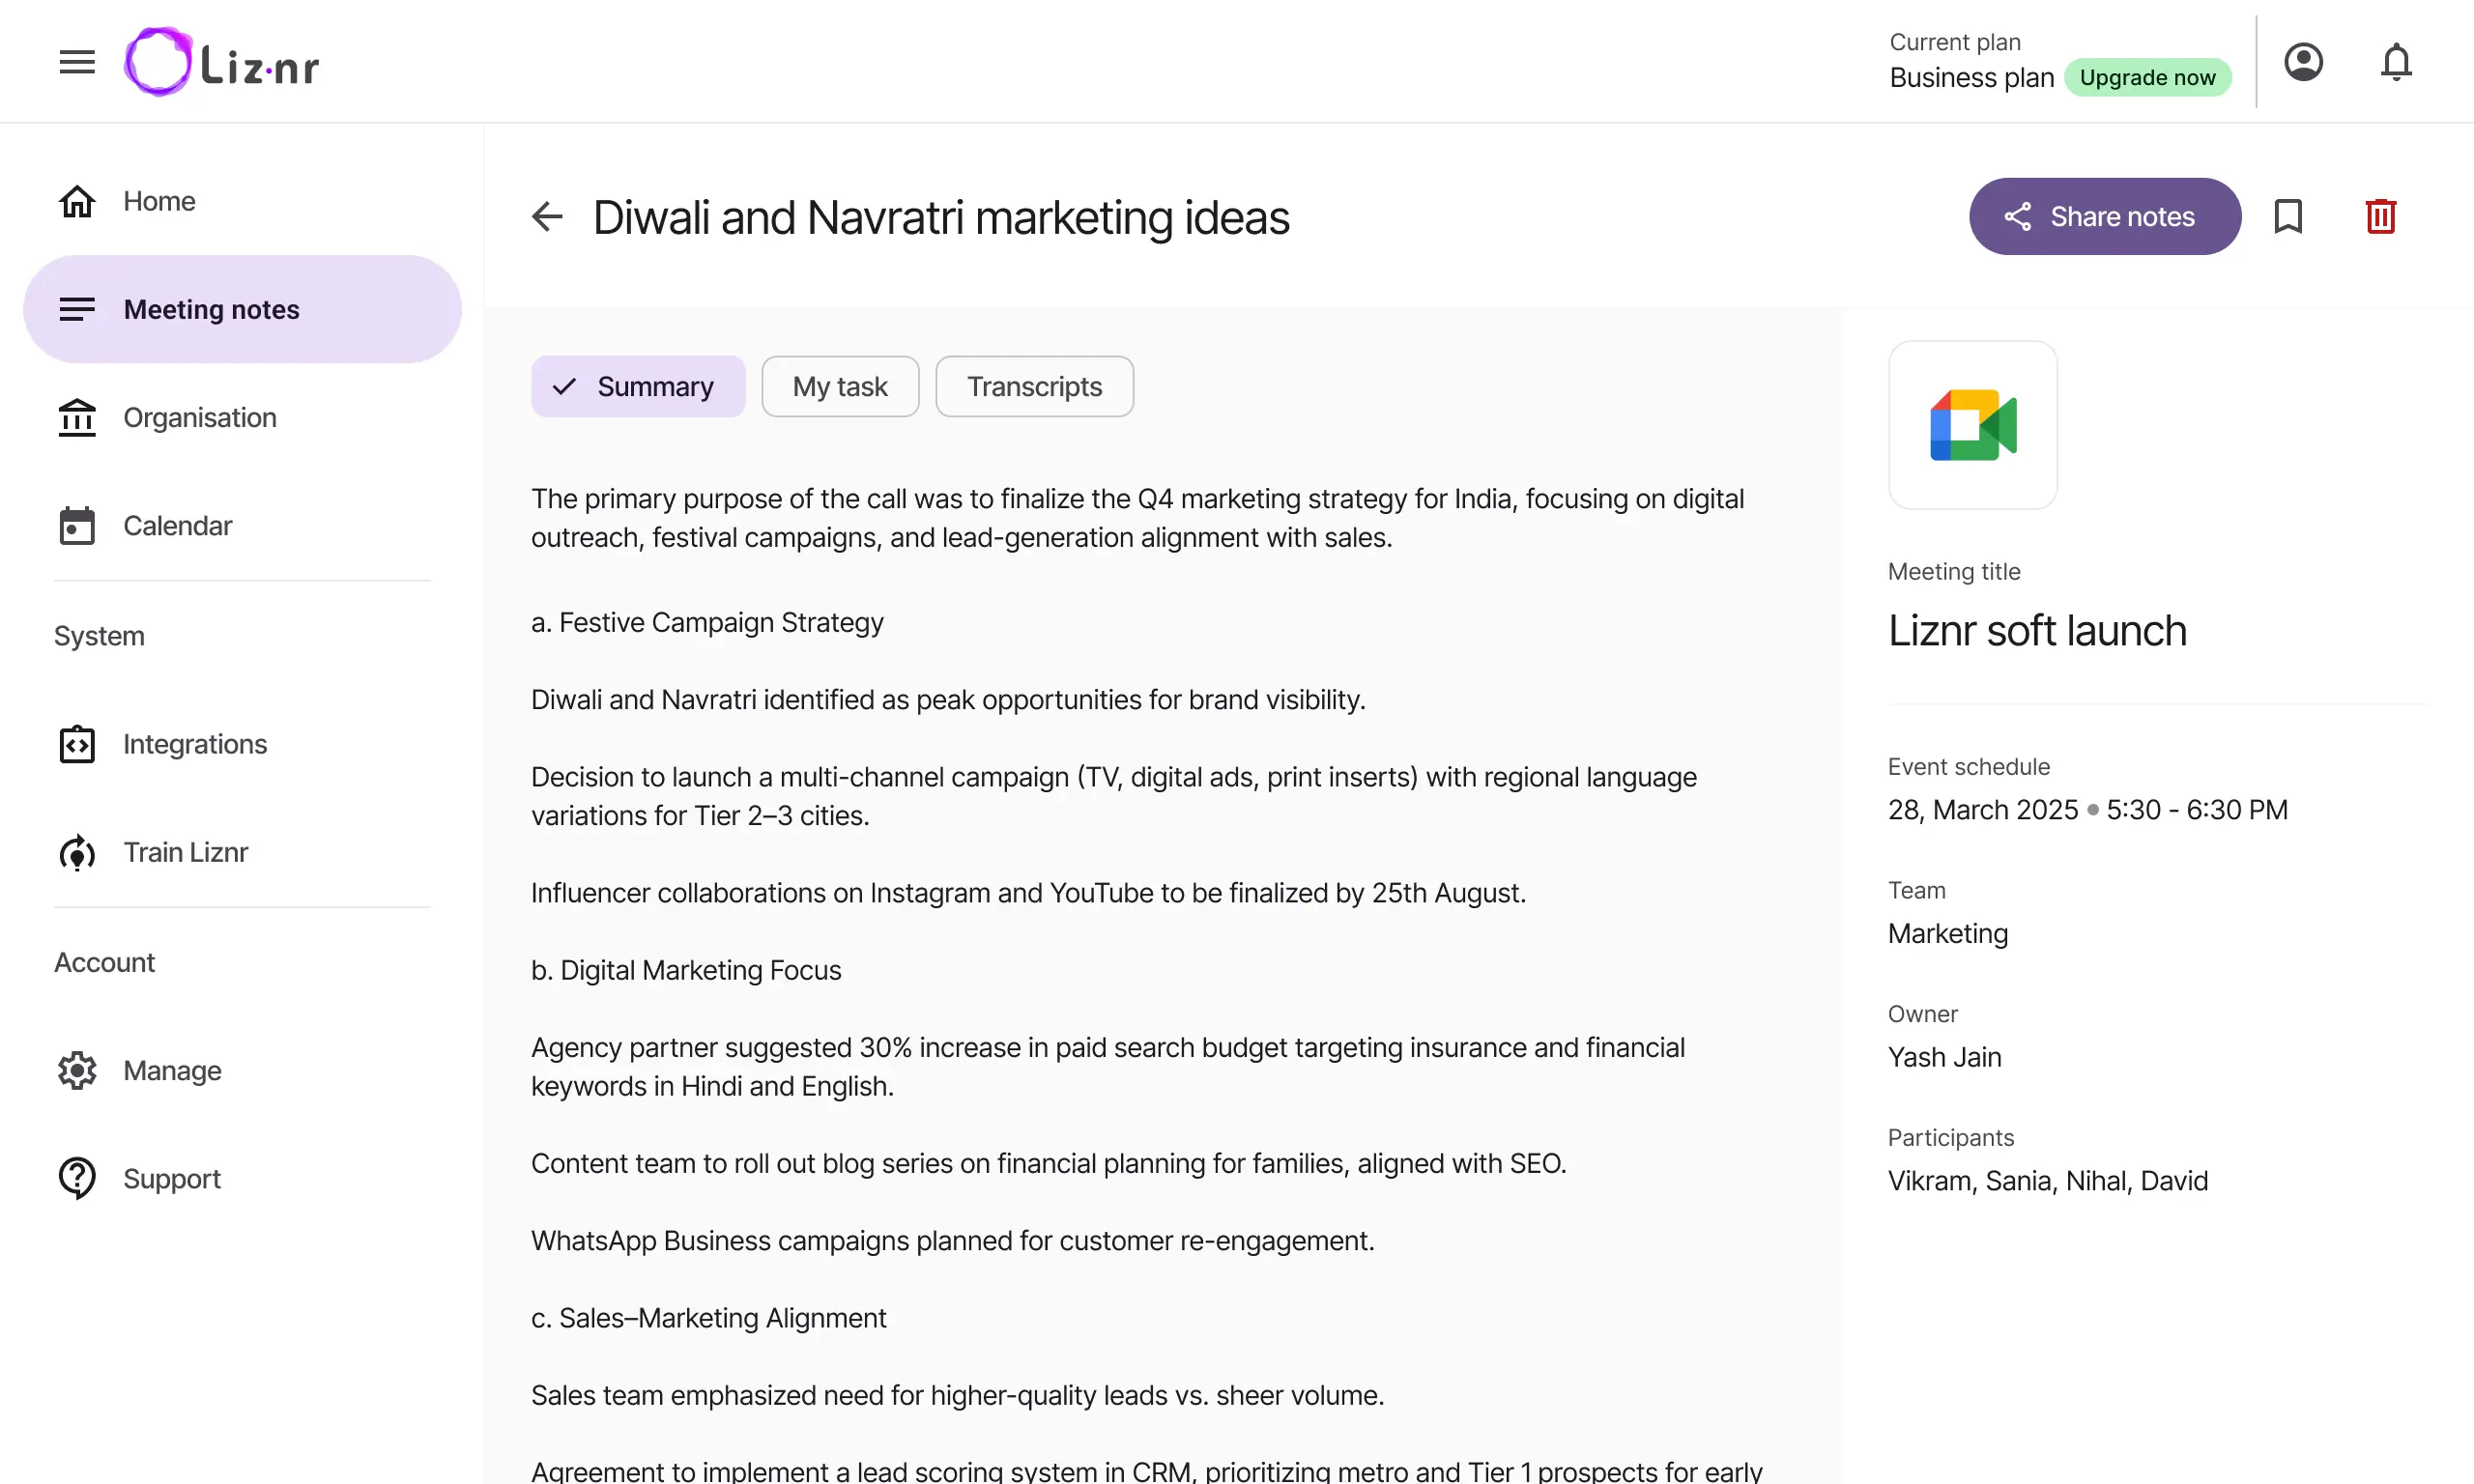2474x1484 pixels.
Task: Click the Share notes button
Action: (x=2105, y=216)
